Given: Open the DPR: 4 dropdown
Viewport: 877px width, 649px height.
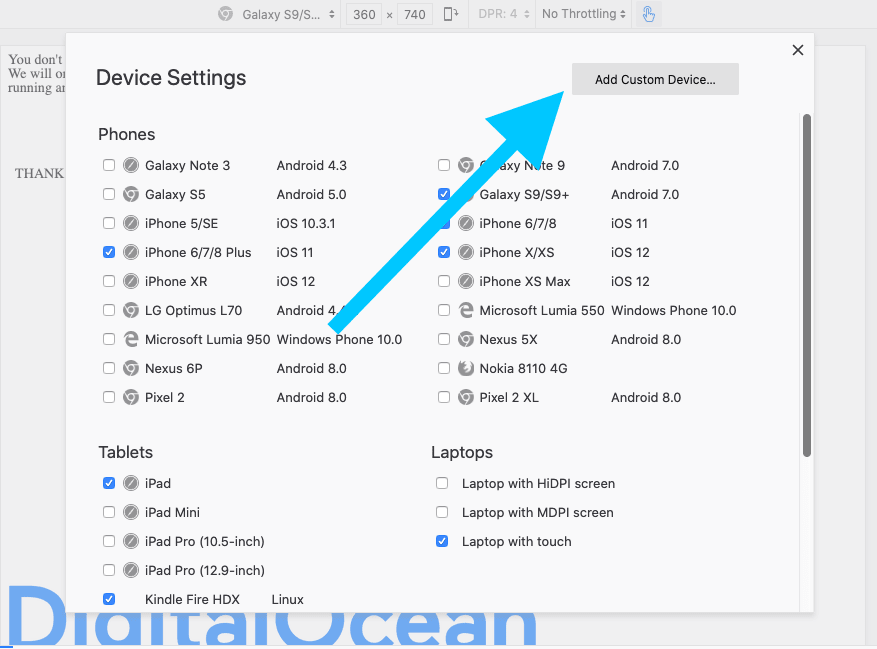Looking at the screenshot, I should [503, 15].
